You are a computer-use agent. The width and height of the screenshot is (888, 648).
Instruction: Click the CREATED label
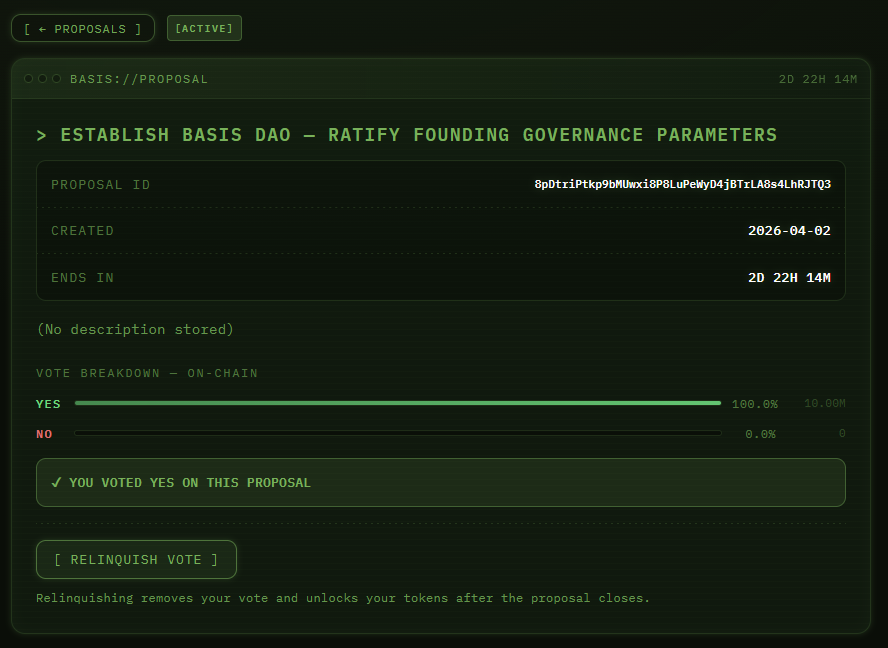point(83,231)
